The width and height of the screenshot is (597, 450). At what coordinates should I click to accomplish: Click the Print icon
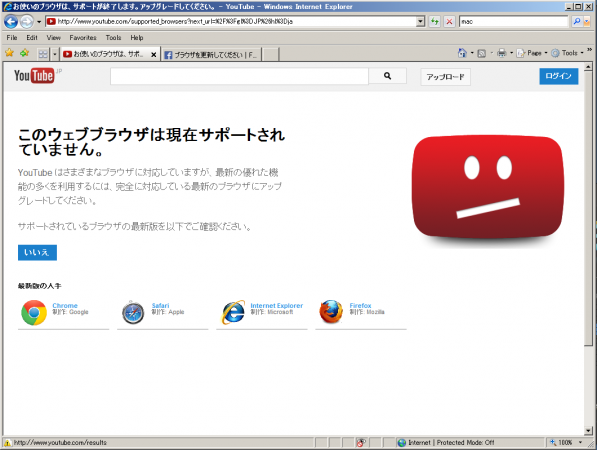click(x=502, y=53)
